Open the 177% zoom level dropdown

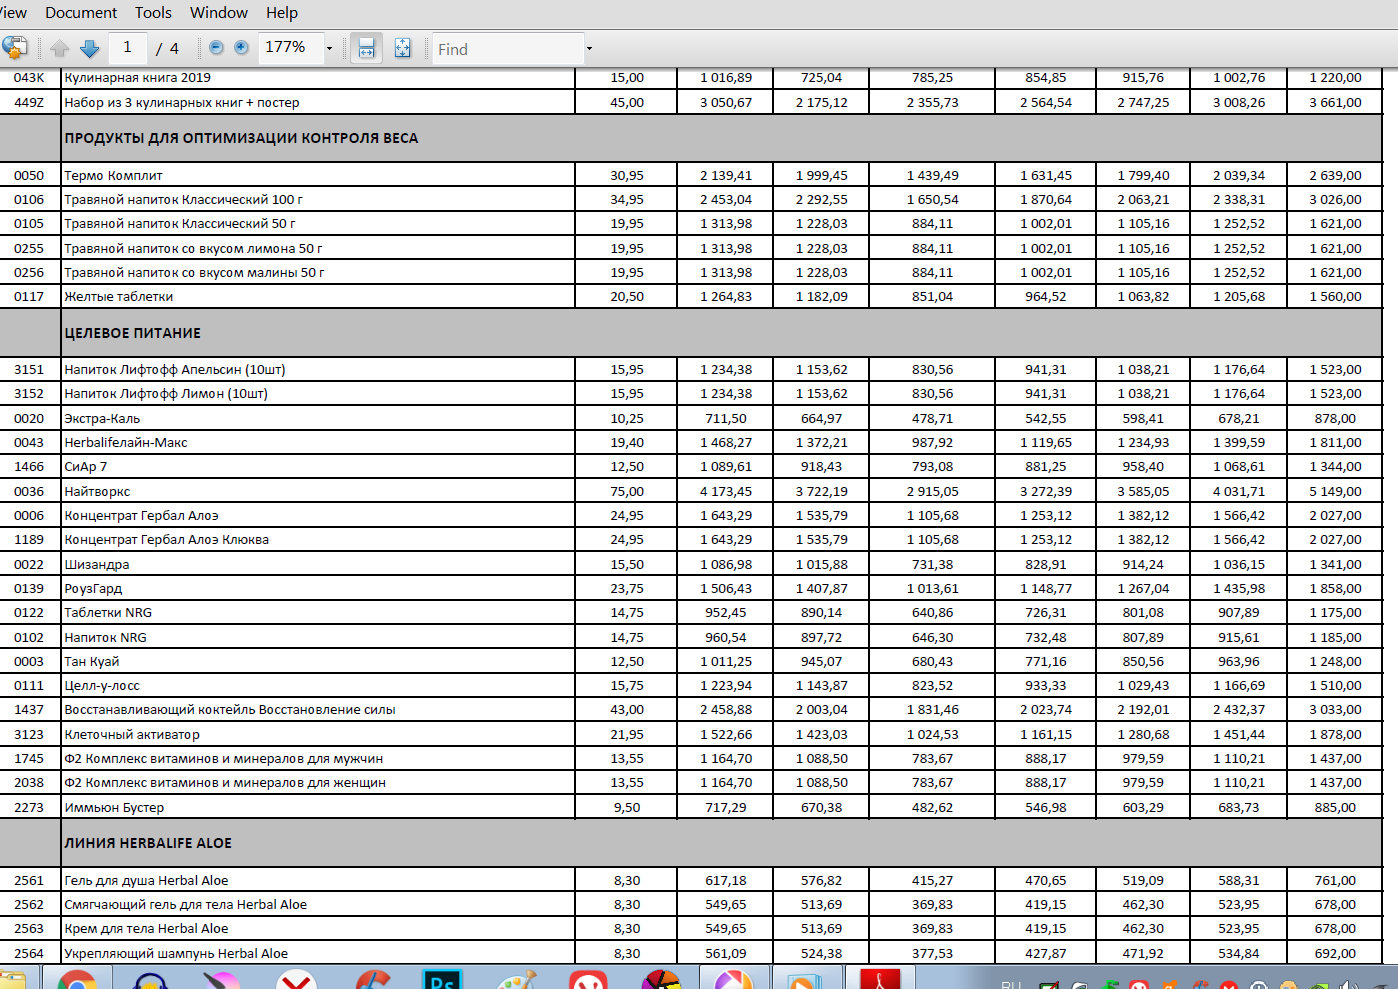(329, 48)
